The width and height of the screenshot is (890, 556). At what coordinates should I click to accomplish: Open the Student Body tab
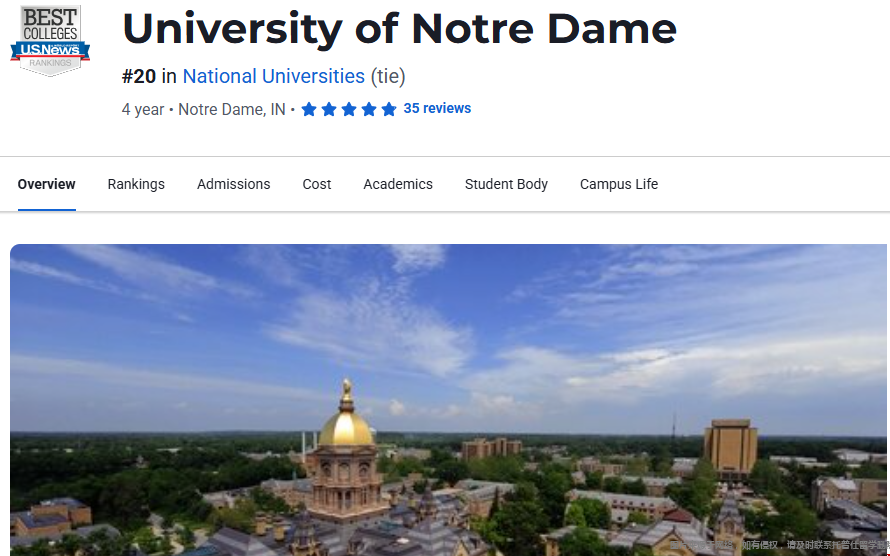[x=506, y=184]
